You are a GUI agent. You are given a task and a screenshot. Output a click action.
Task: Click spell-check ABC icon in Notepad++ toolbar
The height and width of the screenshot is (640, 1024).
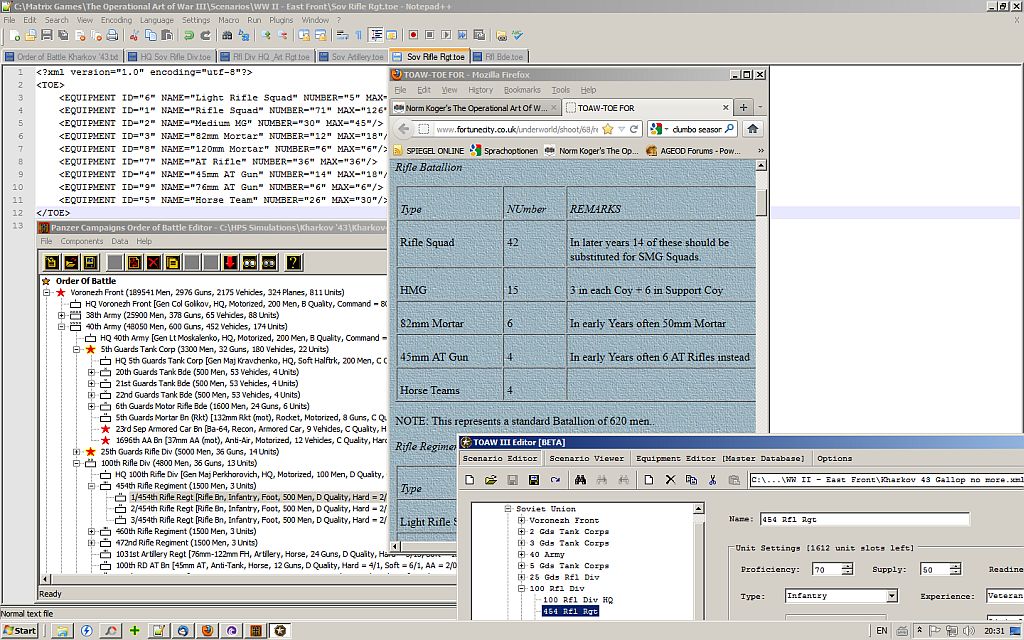coord(518,35)
